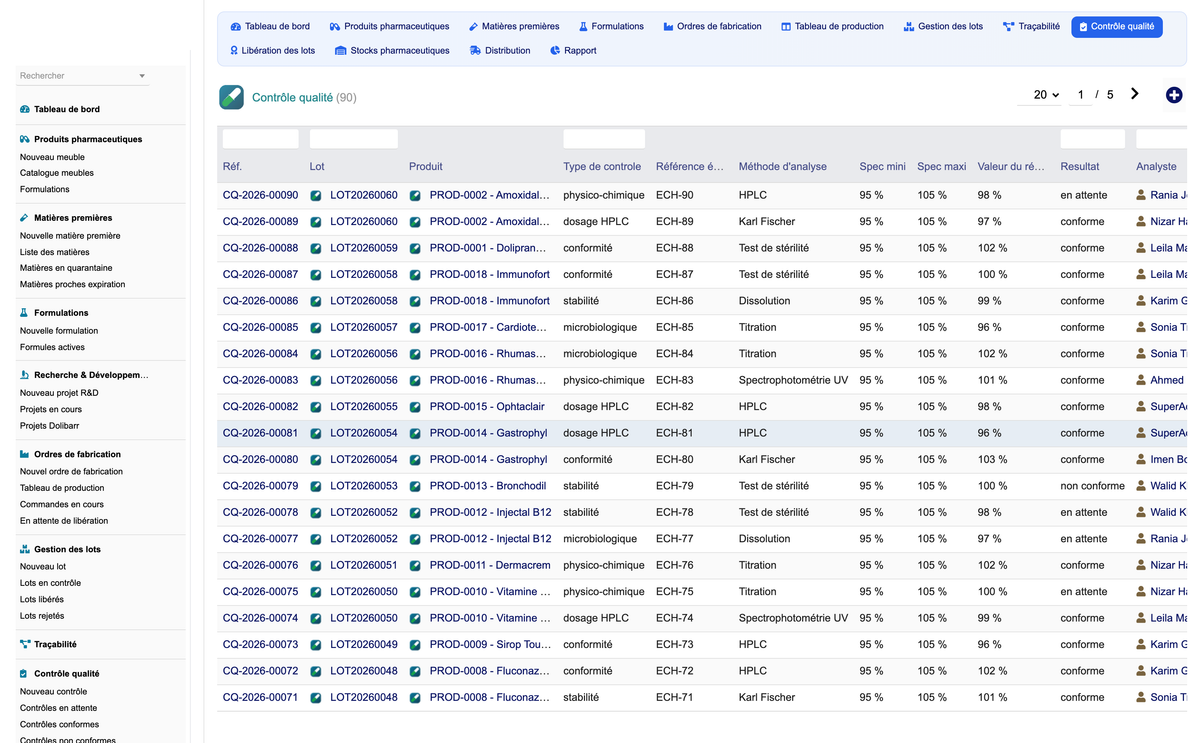Click sidebar link Lots en contrôle
Screen dimensions: 1200x743
tap(50, 583)
